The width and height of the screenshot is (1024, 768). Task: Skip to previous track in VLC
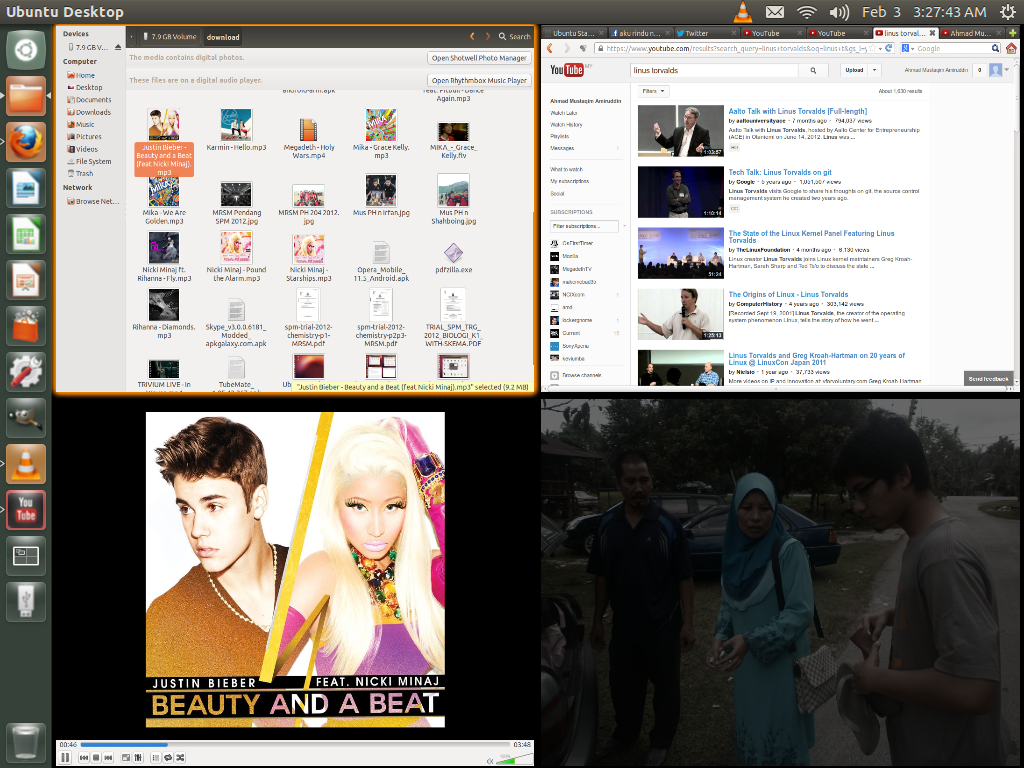[84, 758]
